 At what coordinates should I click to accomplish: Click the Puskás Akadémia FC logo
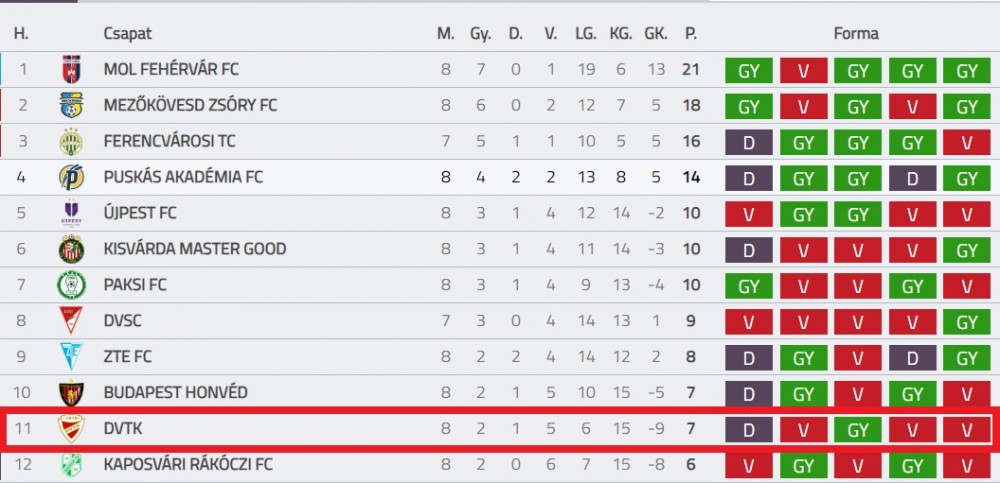tap(71, 177)
